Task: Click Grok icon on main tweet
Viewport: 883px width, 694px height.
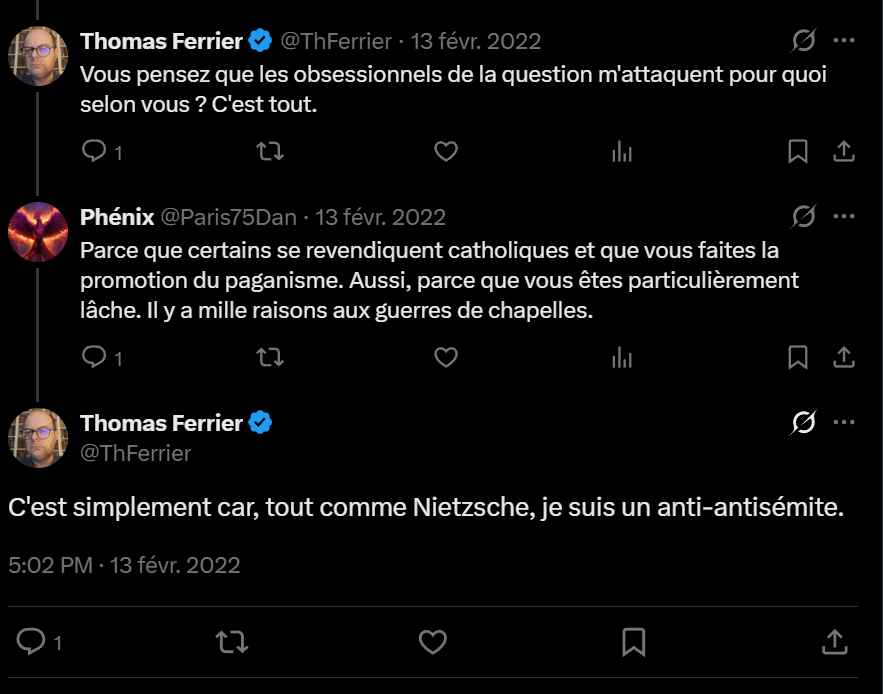Action: click(802, 423)
